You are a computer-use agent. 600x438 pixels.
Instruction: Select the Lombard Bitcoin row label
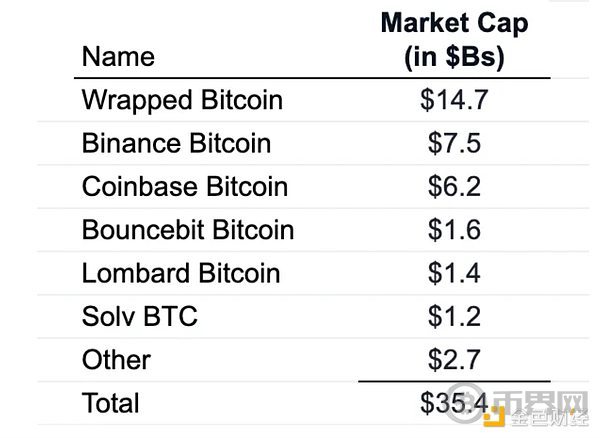(181, 273)
